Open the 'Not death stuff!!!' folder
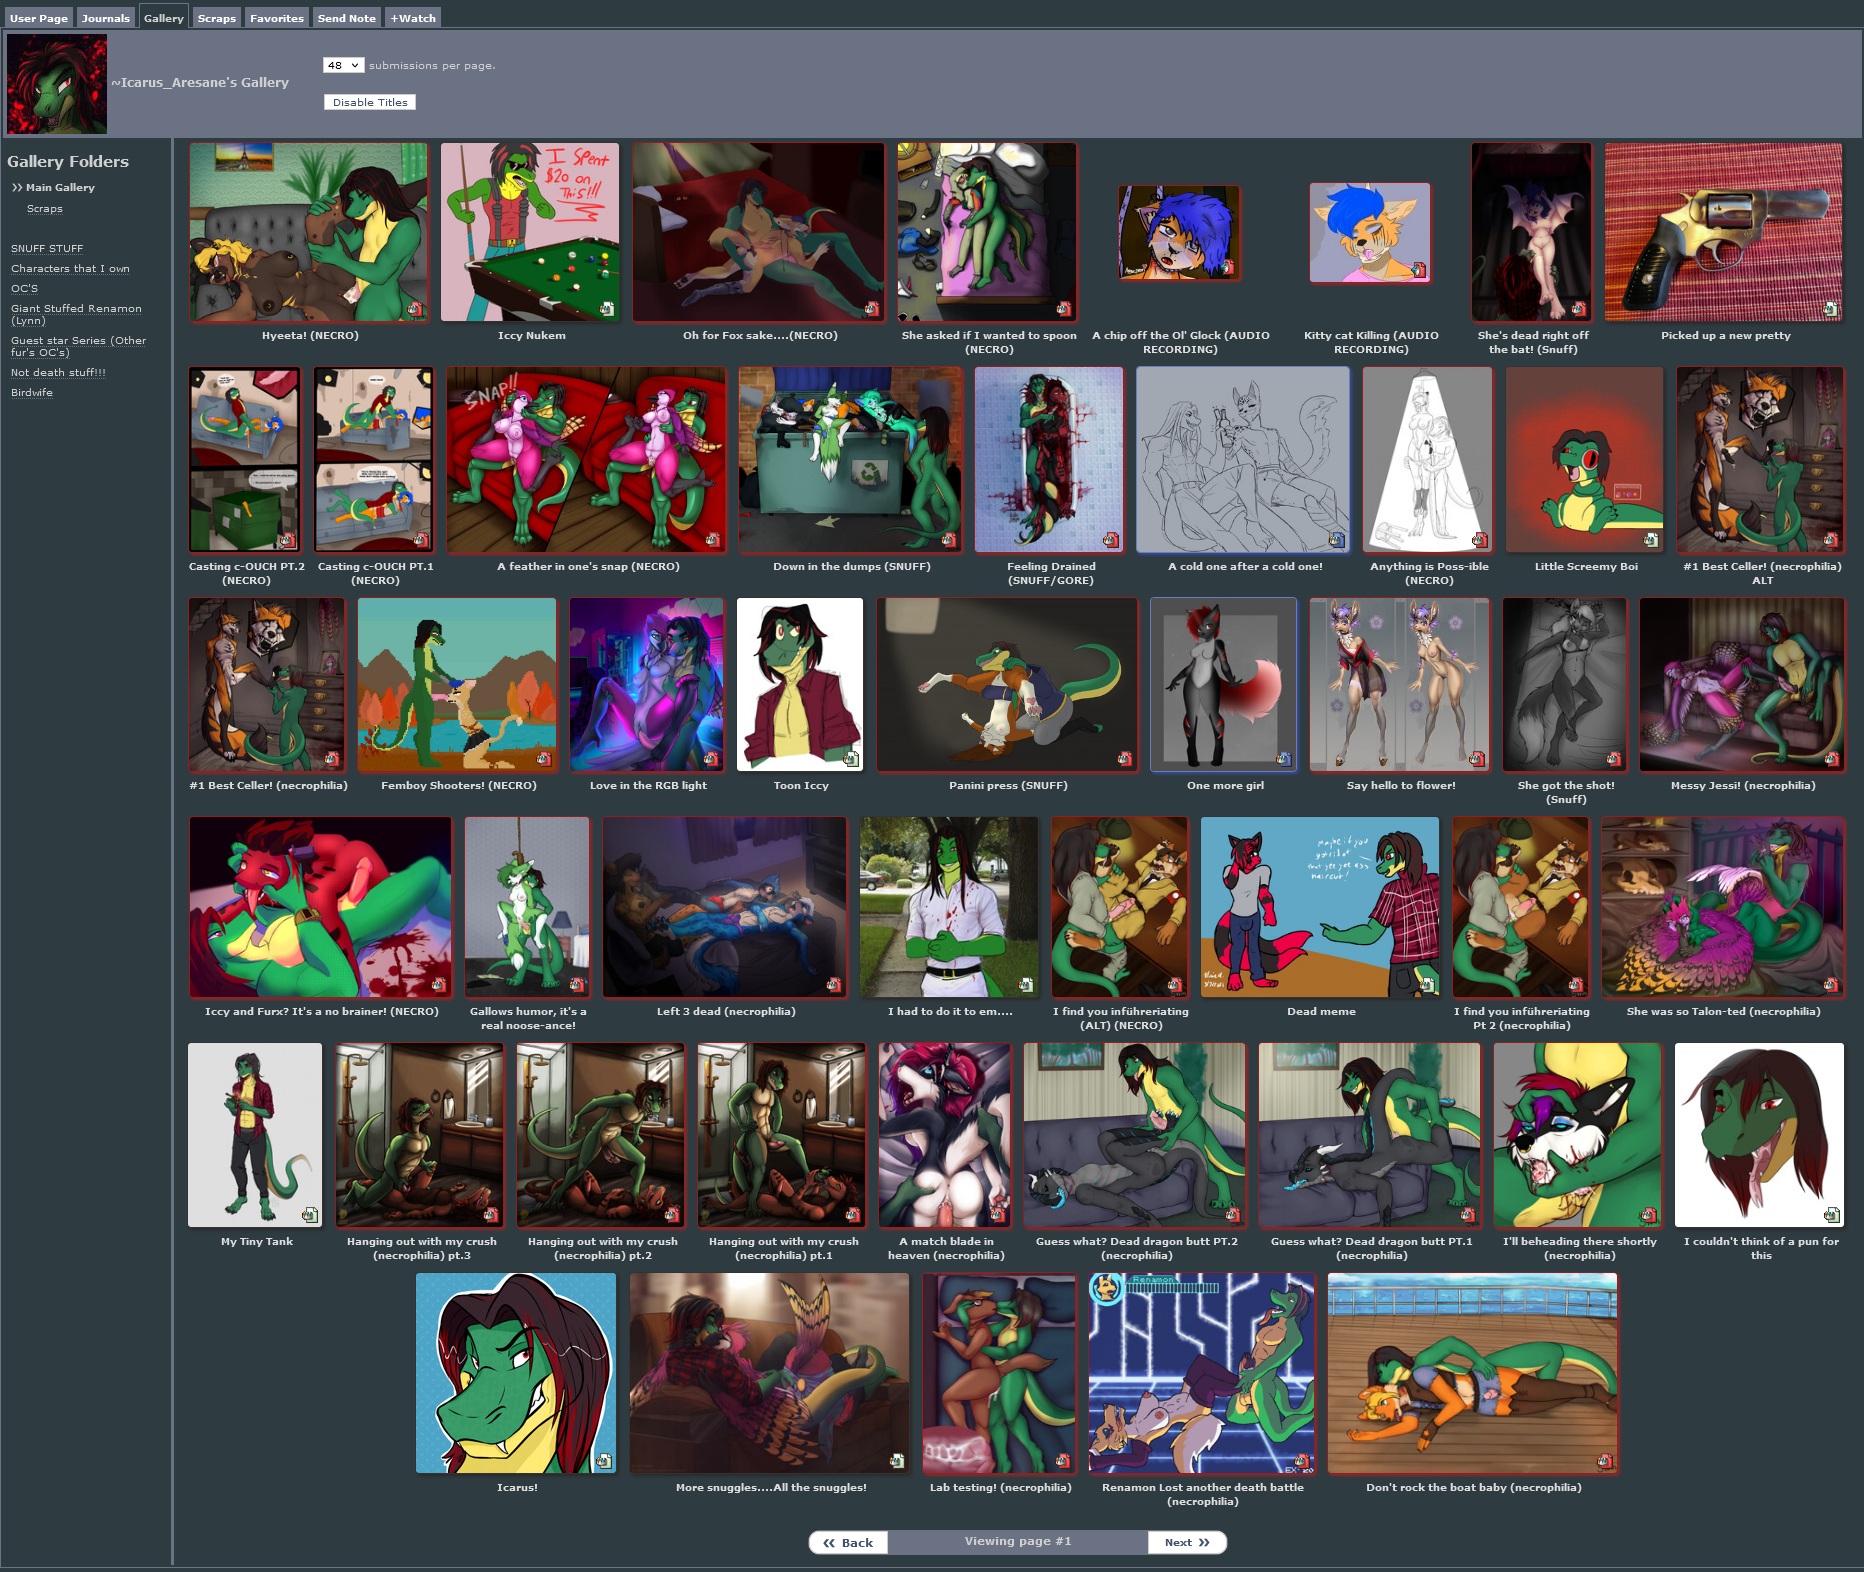 click(x=58, y=372)
